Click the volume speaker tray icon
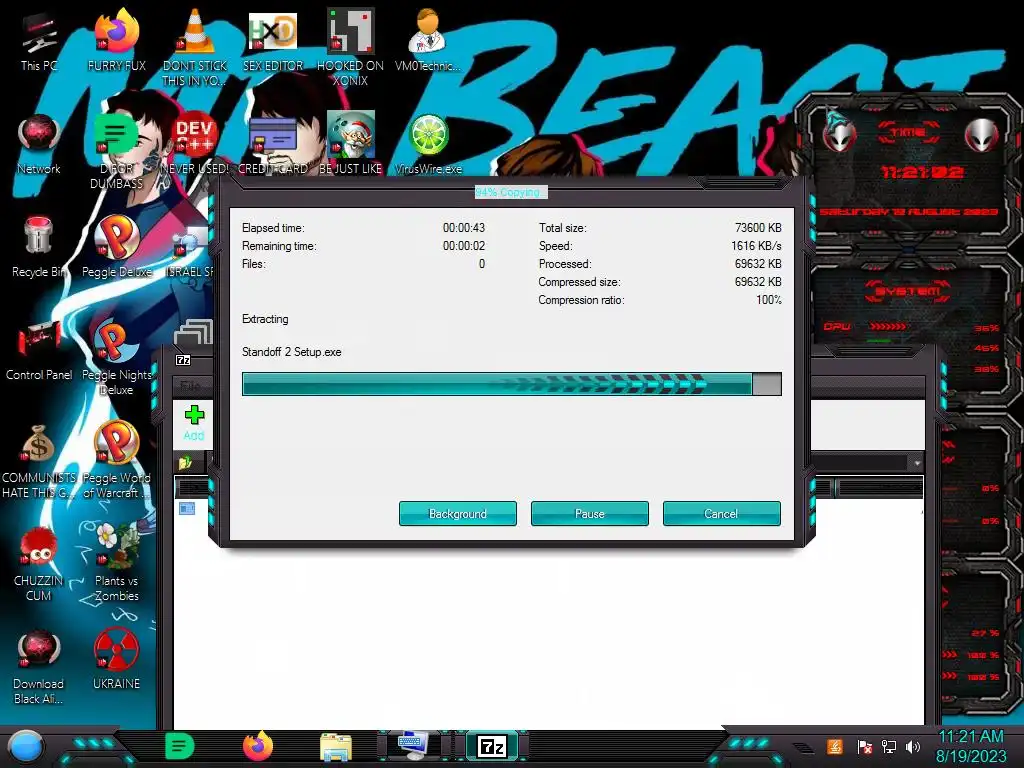This screenshot has width=1024, height=768. click(913, 746)
